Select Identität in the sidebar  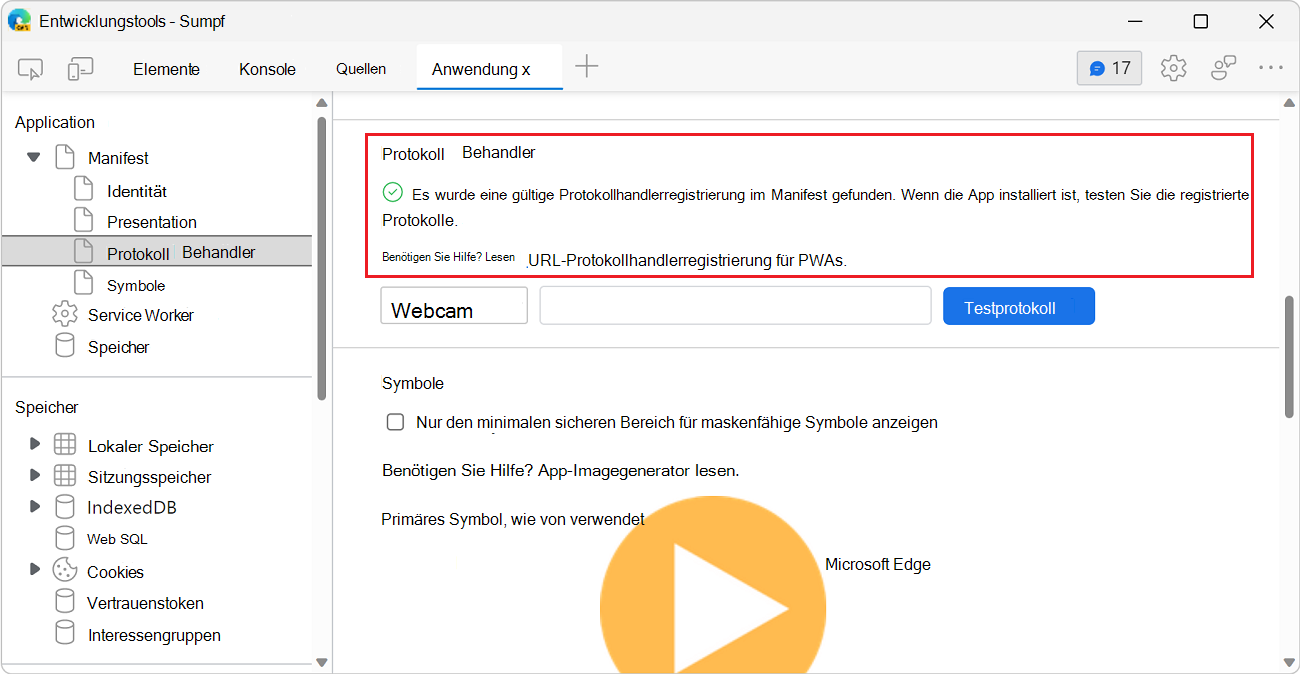pos(137,191)
